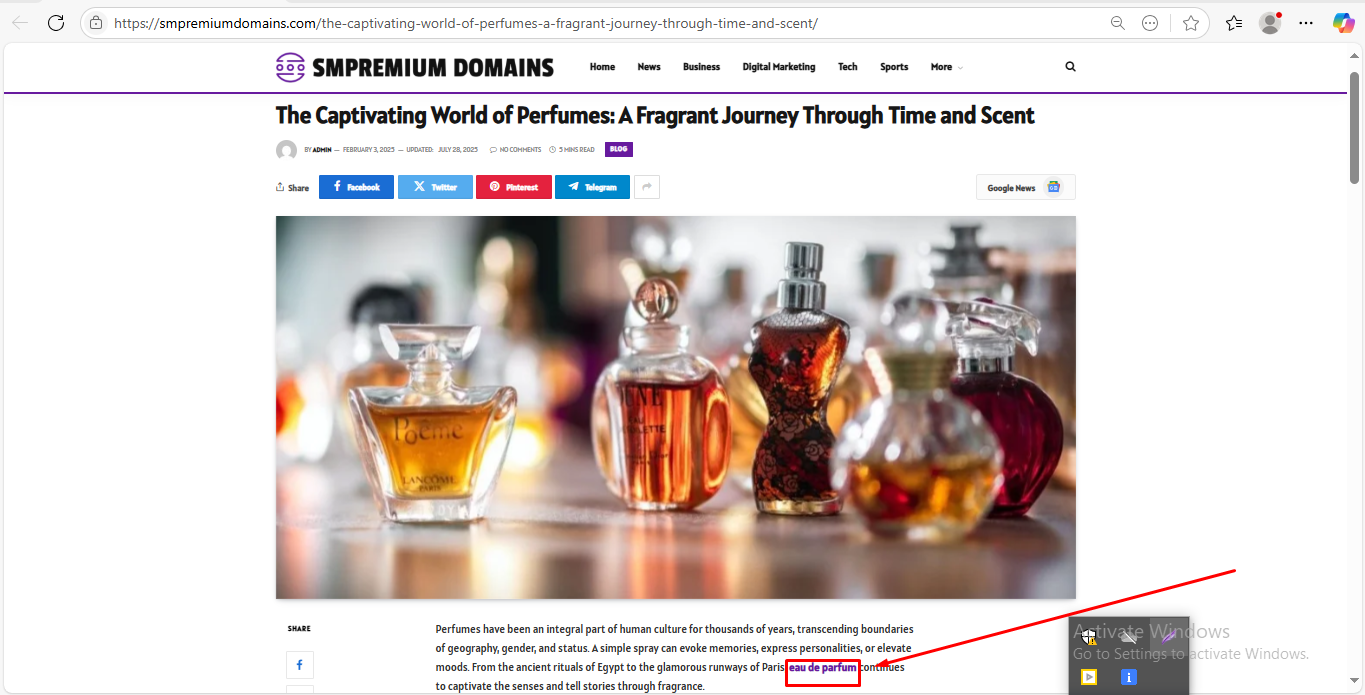Click the grey share-arrow more options button
Viewport: 1365px width, 695px height.
(646, 187)
